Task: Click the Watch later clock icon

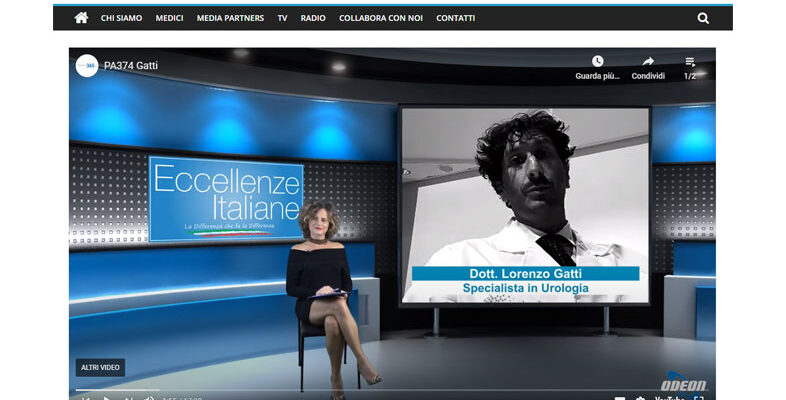Action: click(x=598, y=61)
